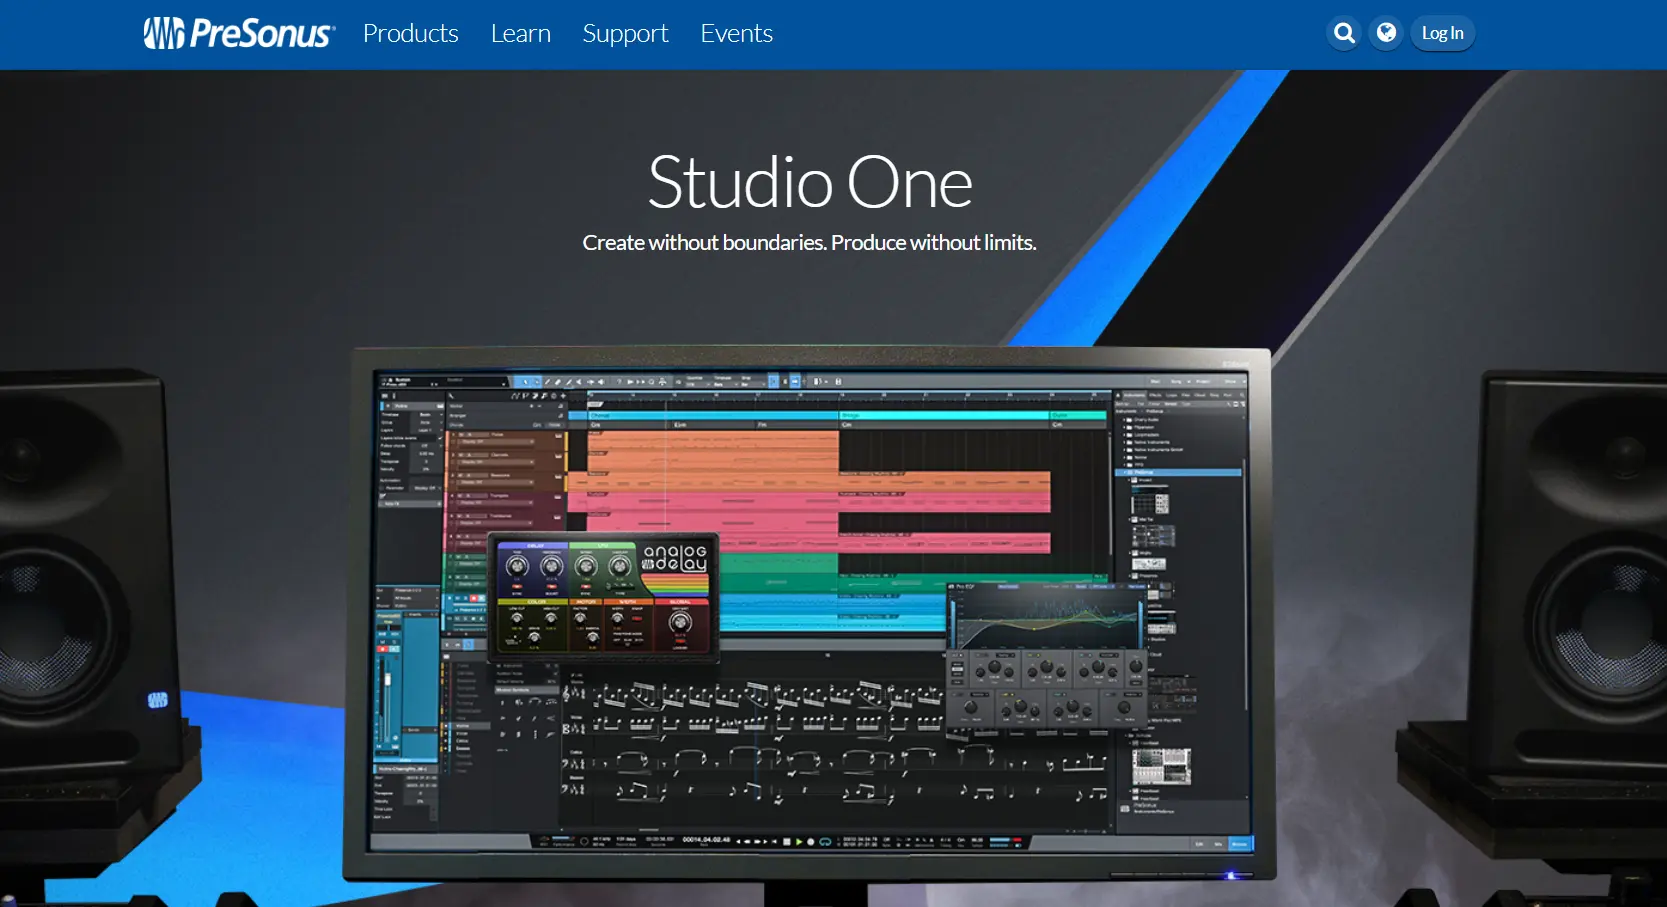Click the Log In button
Image resolution: width=1667 pixels, height=907 pixels.
click(x=1442, y=33)
